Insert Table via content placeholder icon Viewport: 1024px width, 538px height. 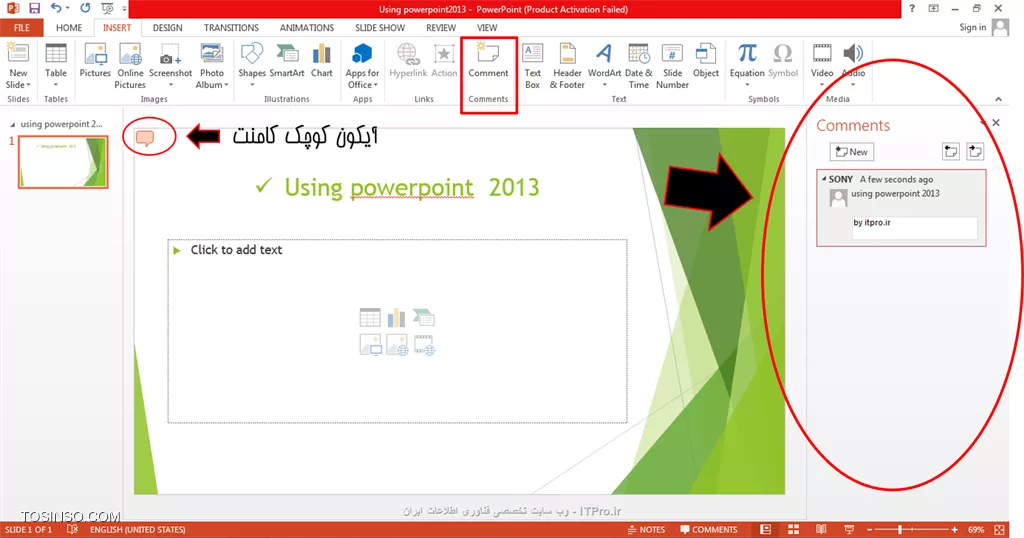pos(370,317)
